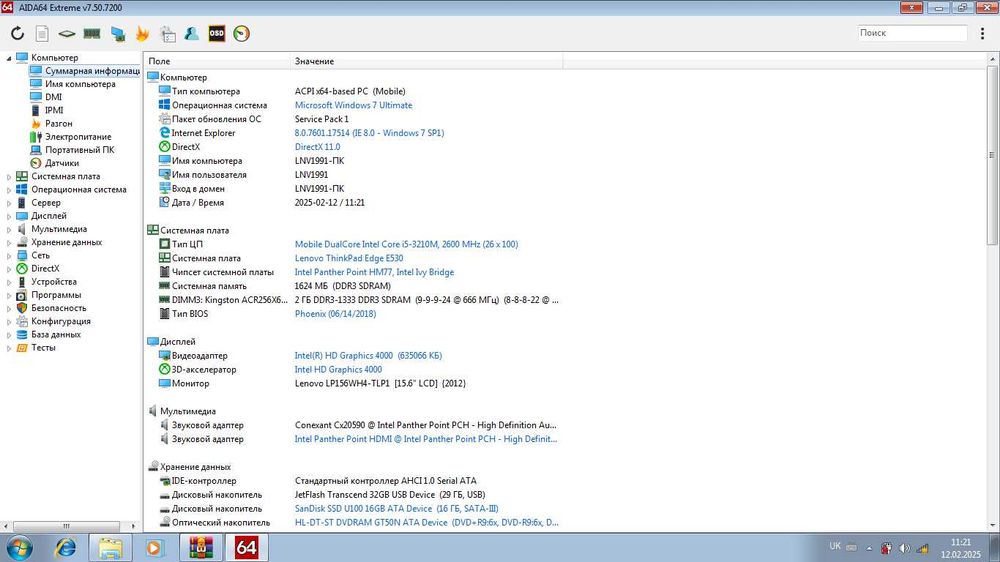Open the monitor diagnostics toolbar icon
This screenshot has height=562, width=1000.
coord(118,34)
